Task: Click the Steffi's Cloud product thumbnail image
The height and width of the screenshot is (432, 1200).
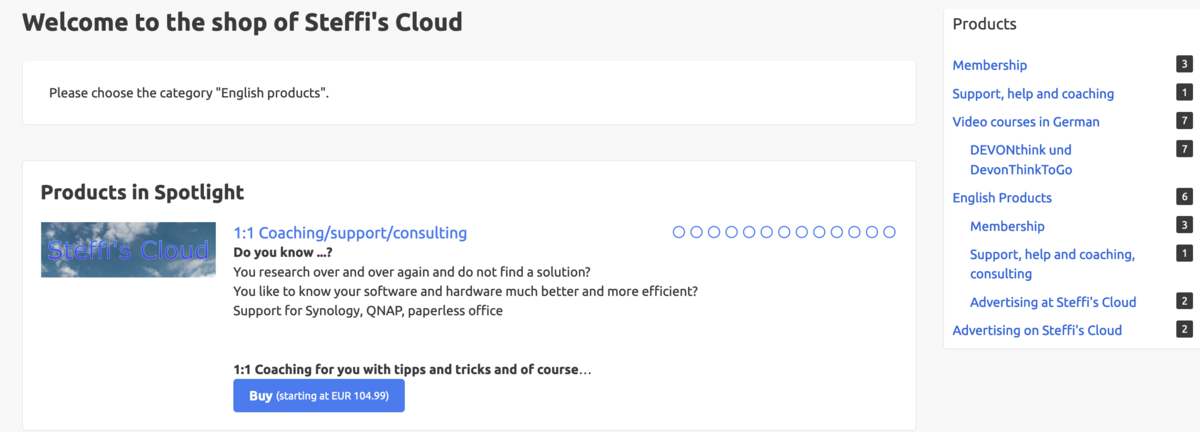Action: [x=128, y=250]
